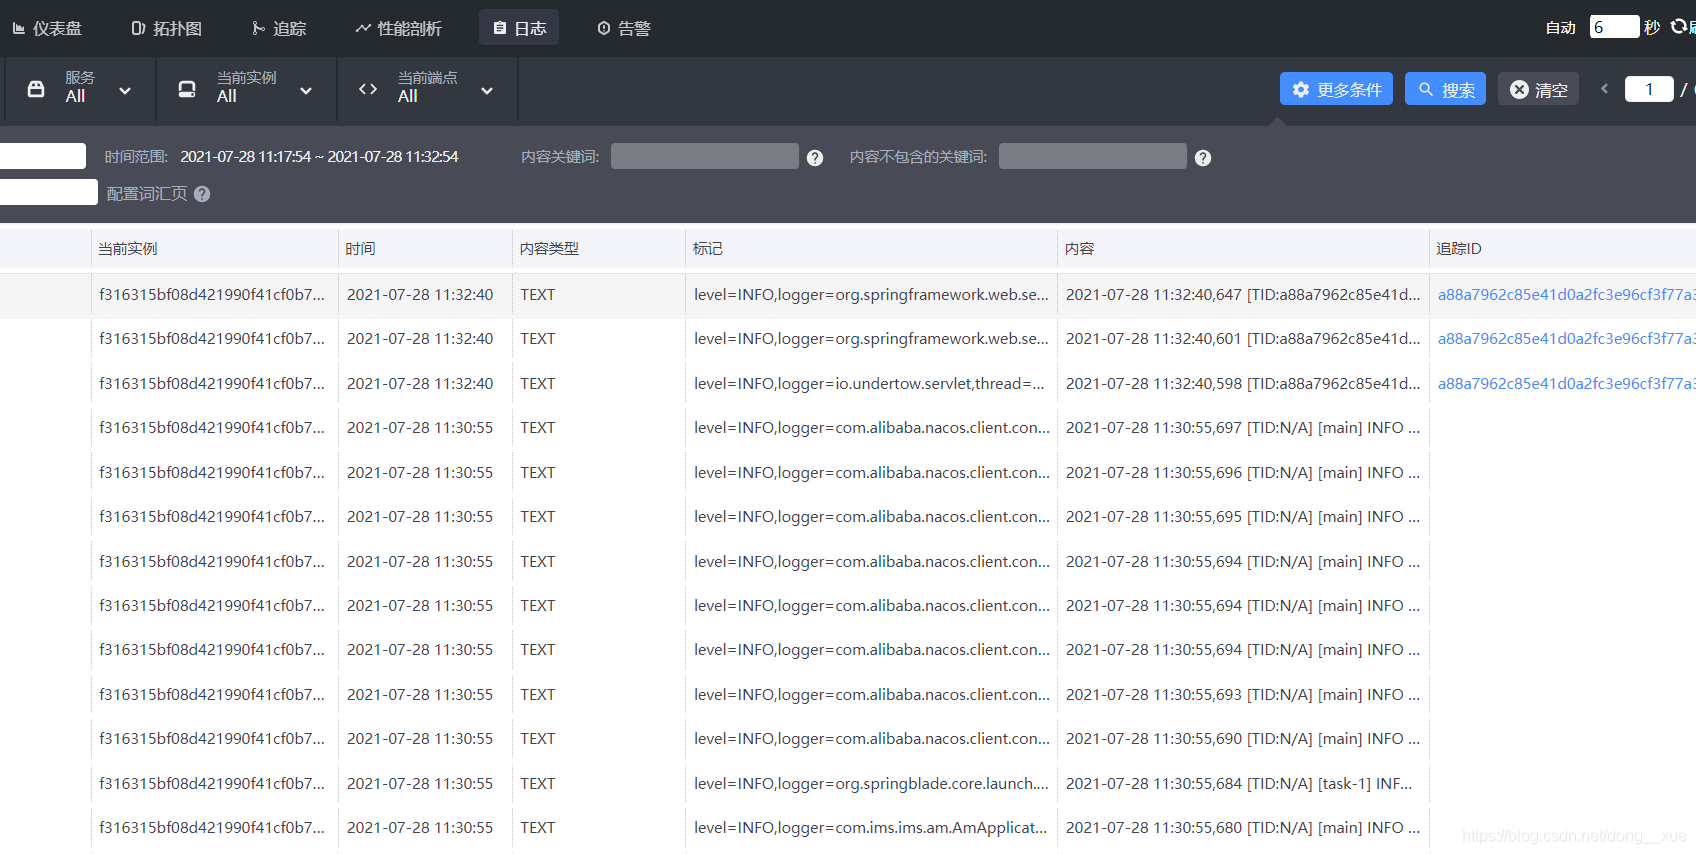Click the com.ims.ims.am.AmApplicat logger tag cell
Screen dimensions: 1696x854
point(871,827)
